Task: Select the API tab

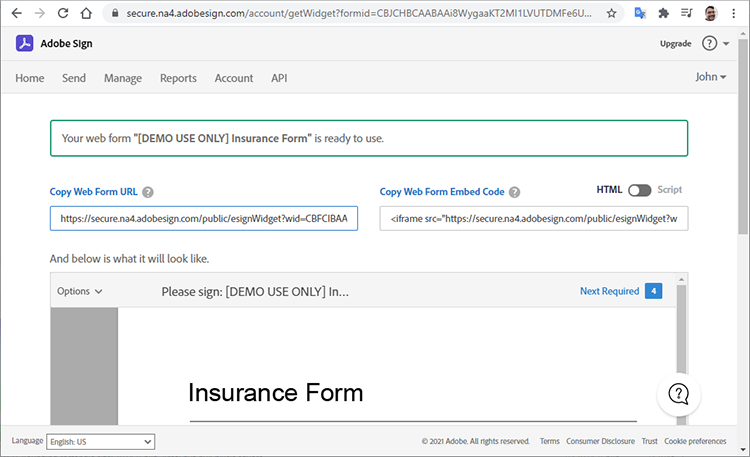Action: point(279,78)
